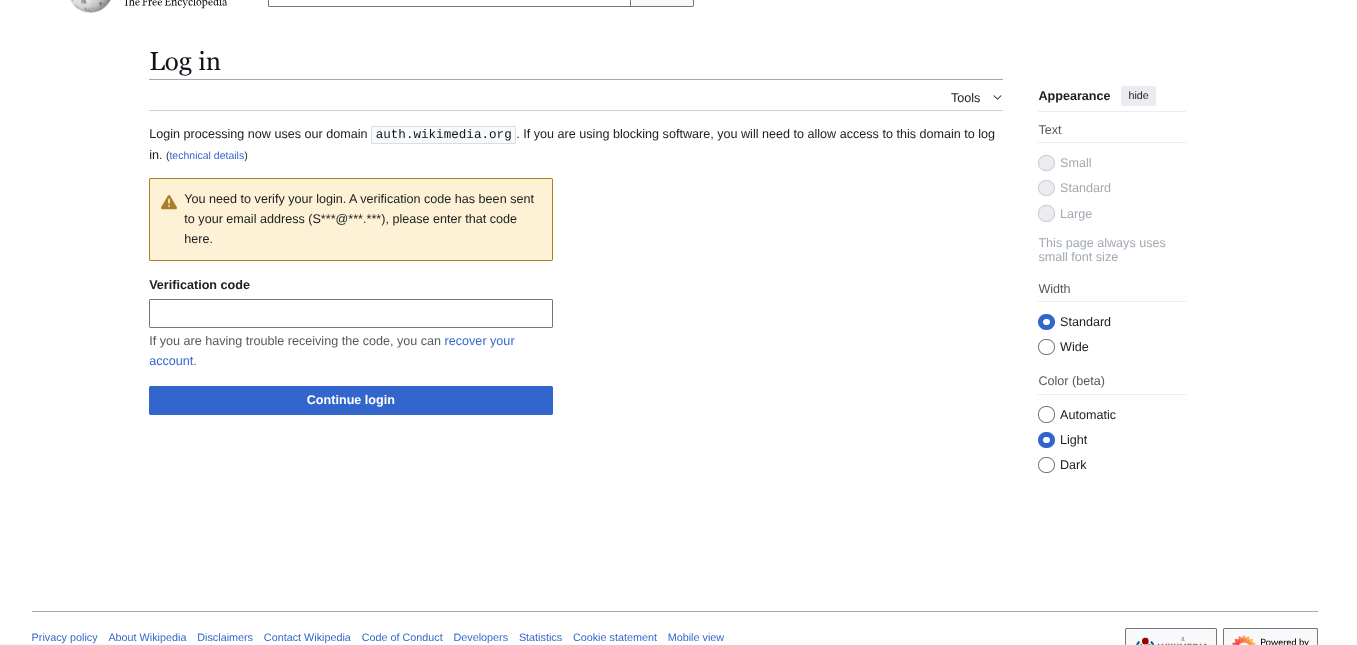Go to Privacy policy in the footer
Viewport: 1357px width, 645px height.
64,638
